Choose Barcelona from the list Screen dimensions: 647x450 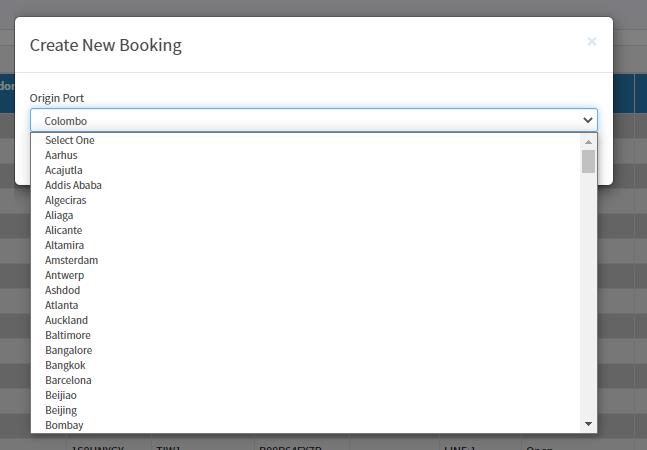pos(306,380)
